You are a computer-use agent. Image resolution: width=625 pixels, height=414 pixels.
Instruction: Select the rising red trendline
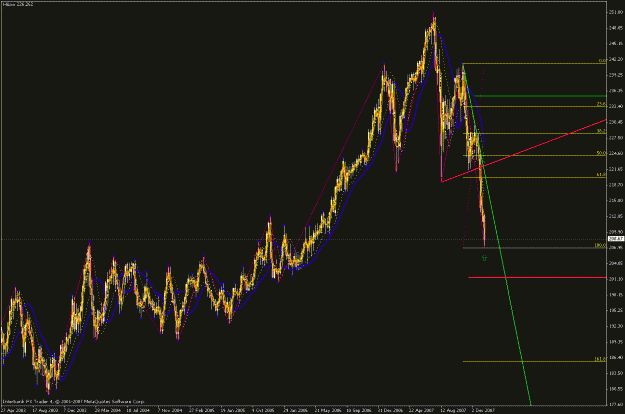pyautogui.click(x=524, y=151)
